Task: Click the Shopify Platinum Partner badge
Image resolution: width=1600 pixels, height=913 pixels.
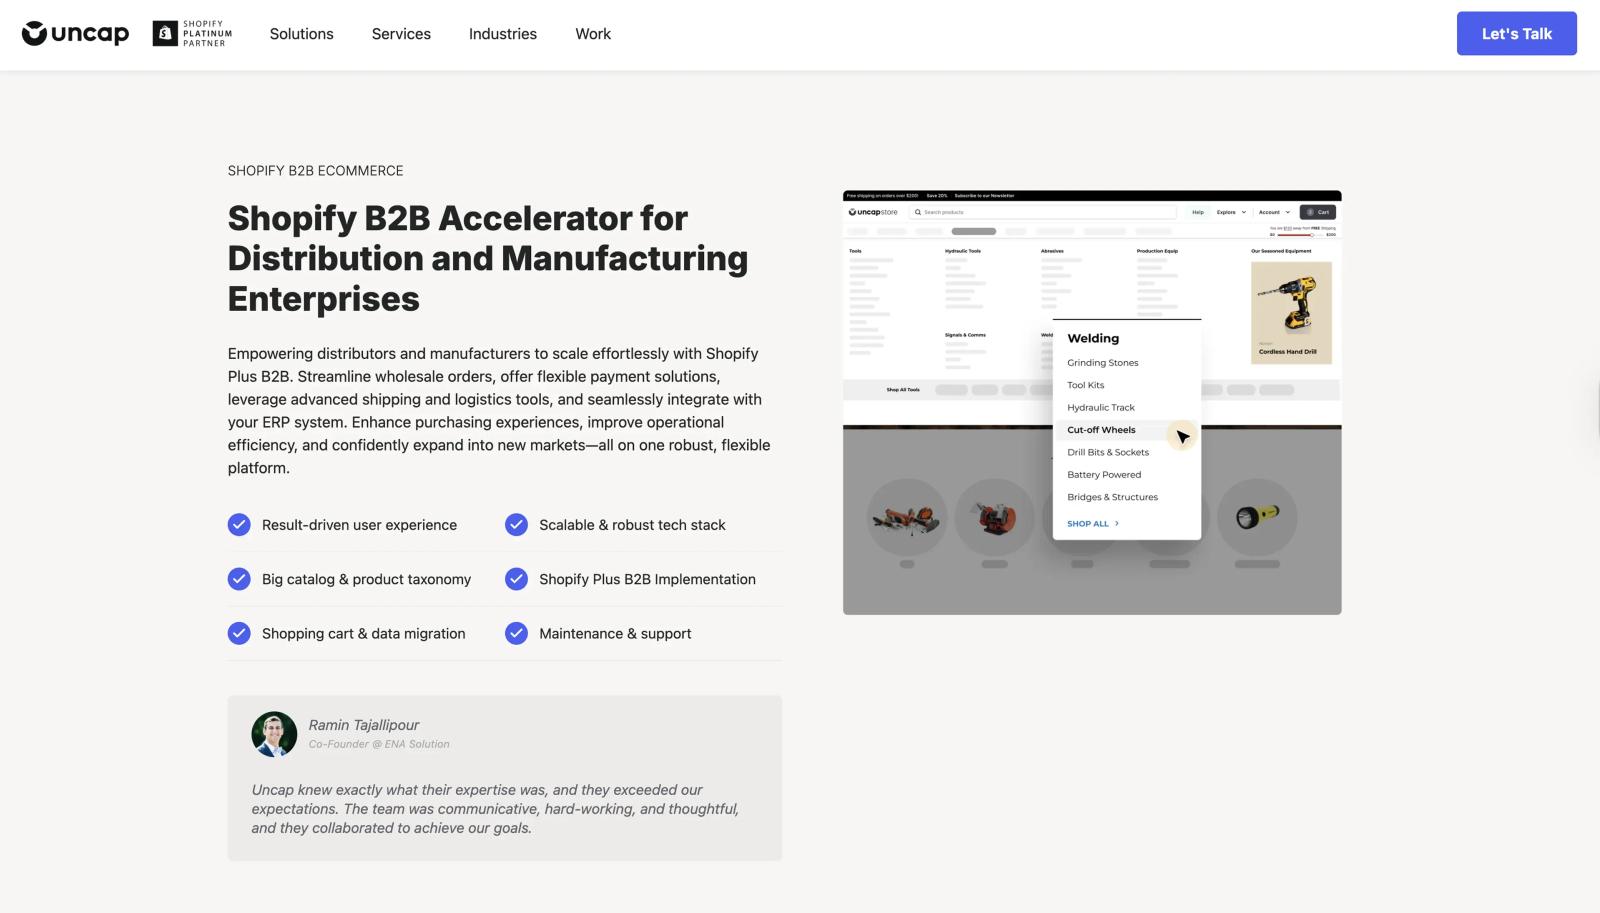Action: [193, 34]
